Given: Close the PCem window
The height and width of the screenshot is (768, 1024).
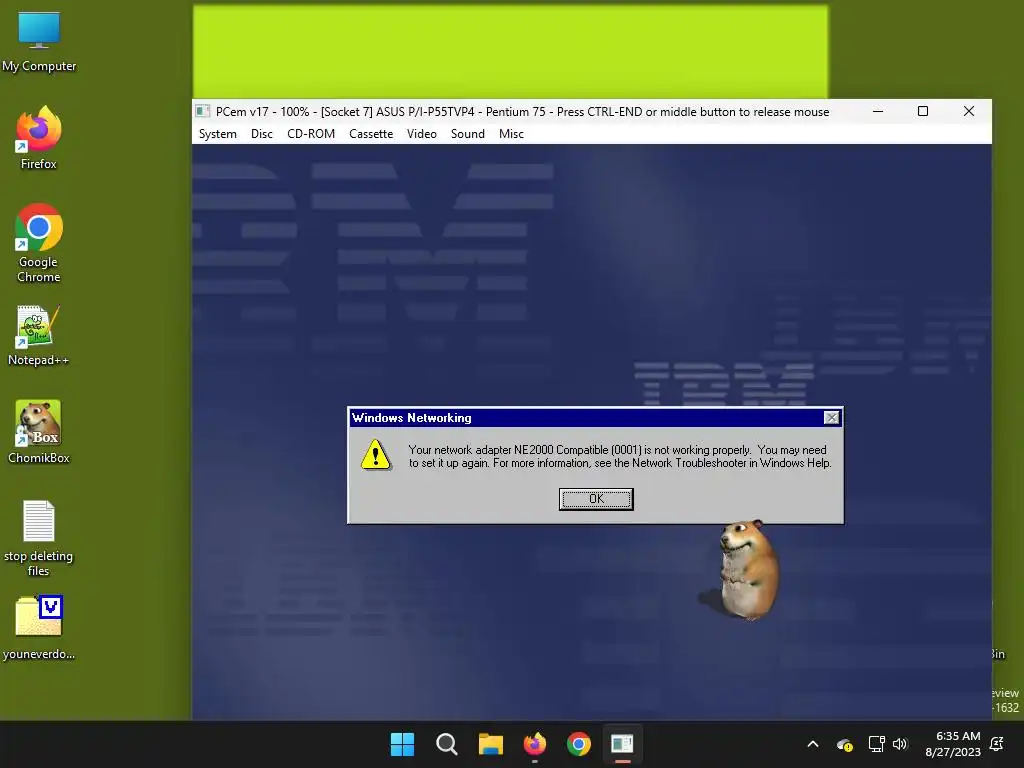Looking at the screenshot, I should click(969, 112).
